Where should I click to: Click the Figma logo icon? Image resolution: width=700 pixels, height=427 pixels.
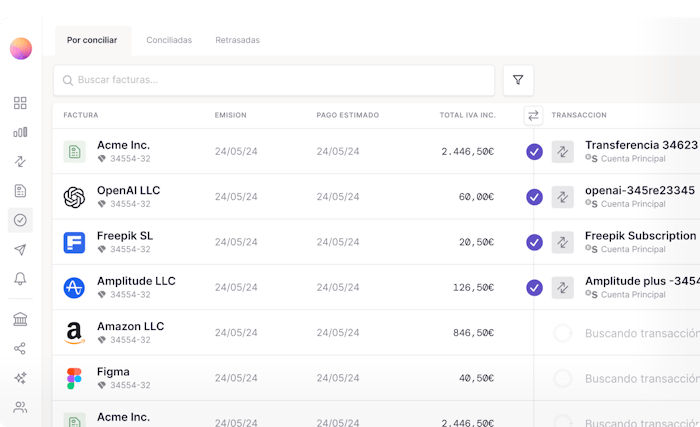tap(74, 378)
